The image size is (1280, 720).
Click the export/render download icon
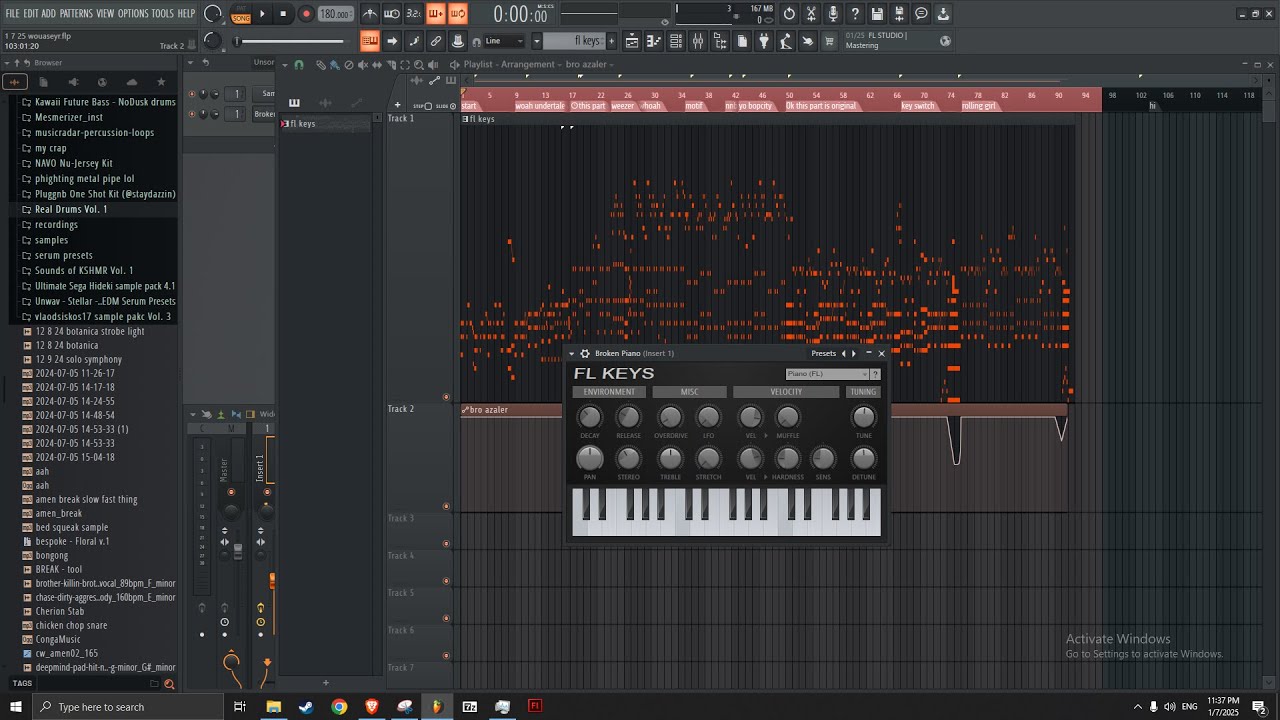click(x=943, y=14)
